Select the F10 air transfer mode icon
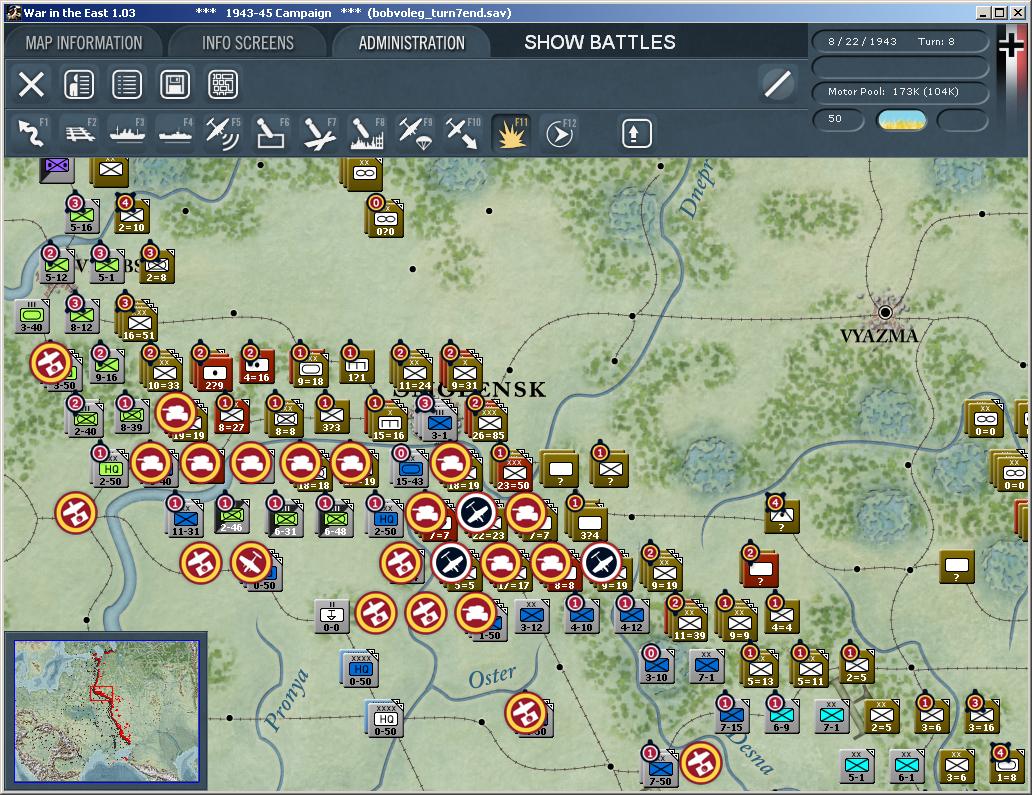Image resolution: width=1032 pixels, height=795 pixels. pyautogui.click(x=463, y=132)
